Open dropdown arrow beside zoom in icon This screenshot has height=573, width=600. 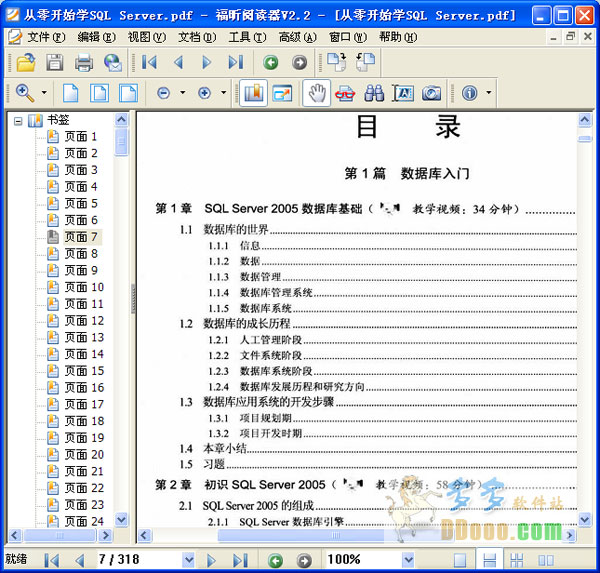pyautogui.click(x=223, y=93)
